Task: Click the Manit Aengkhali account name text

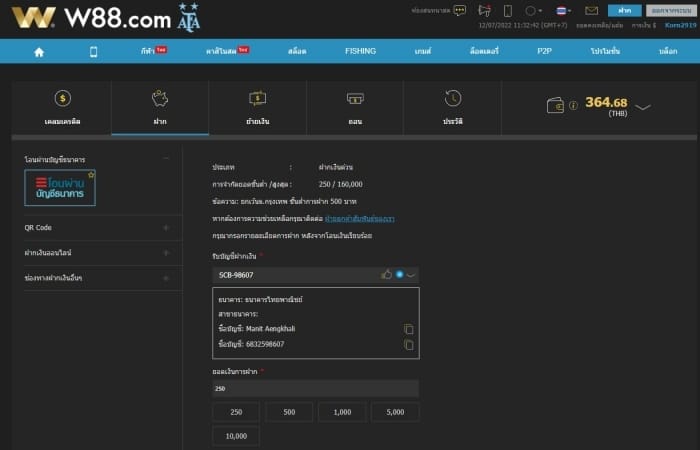Action: [x=271, y=329]
